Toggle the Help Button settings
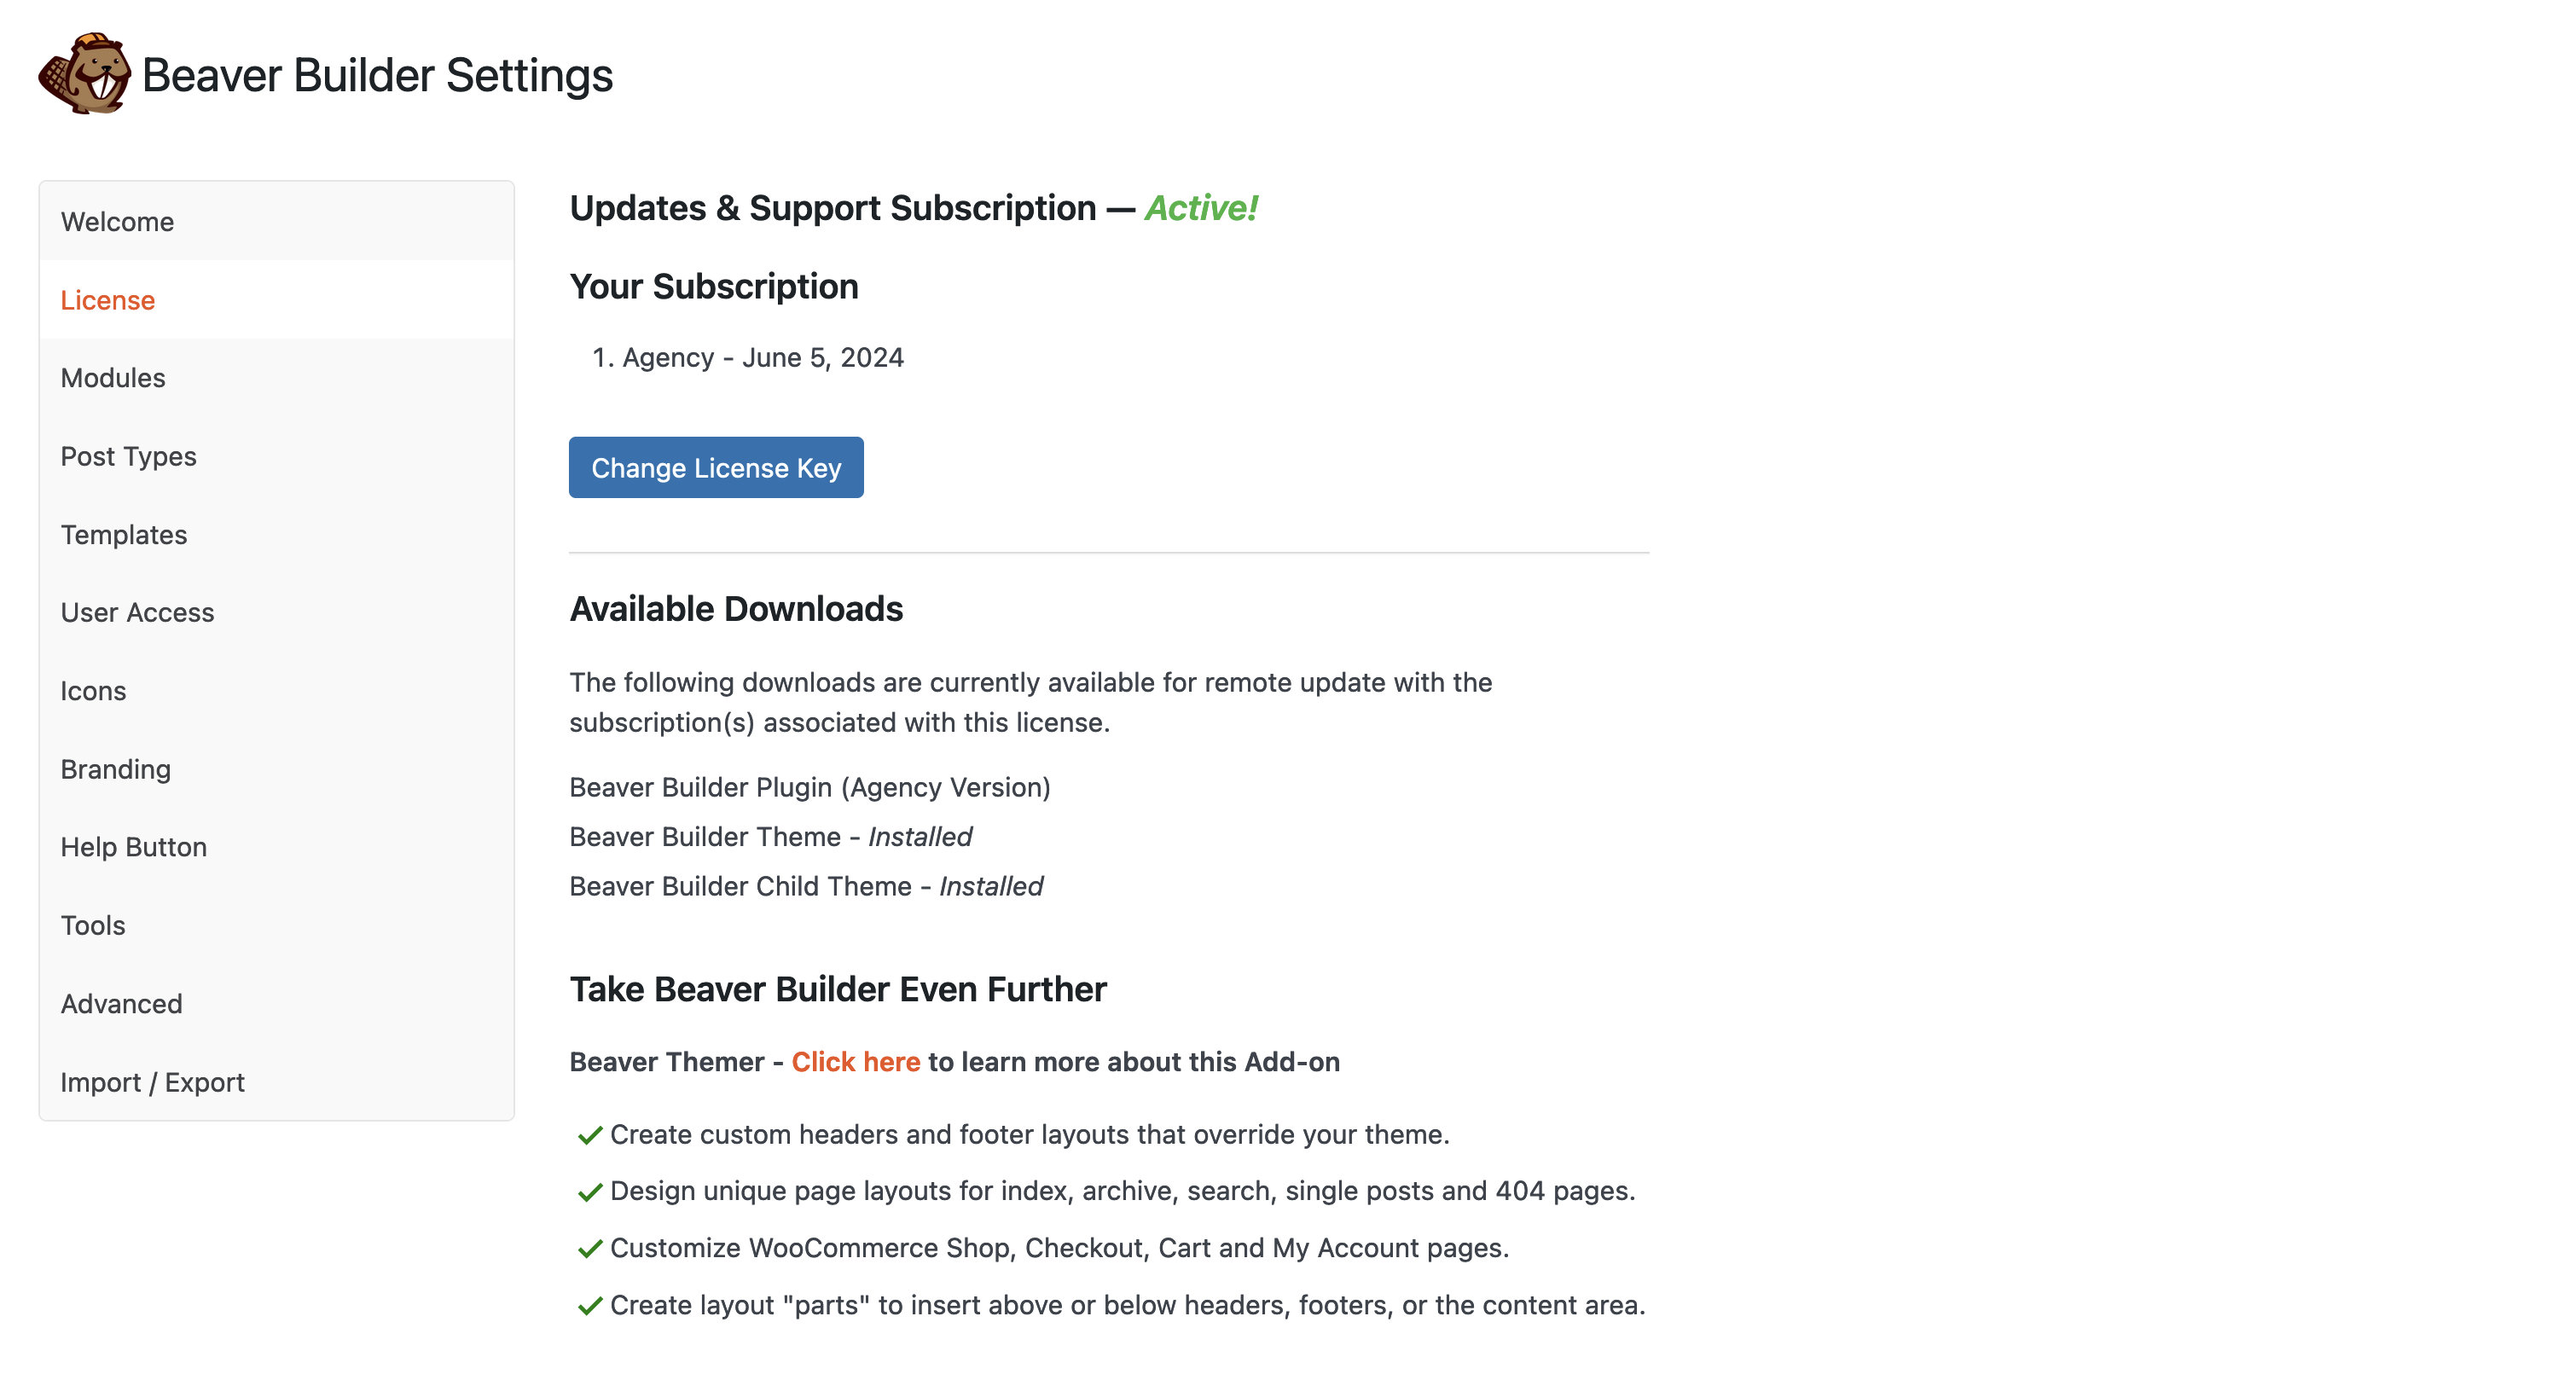Image resolution: width=2576 pixels, height=1380 pixels. pos(133,847)
